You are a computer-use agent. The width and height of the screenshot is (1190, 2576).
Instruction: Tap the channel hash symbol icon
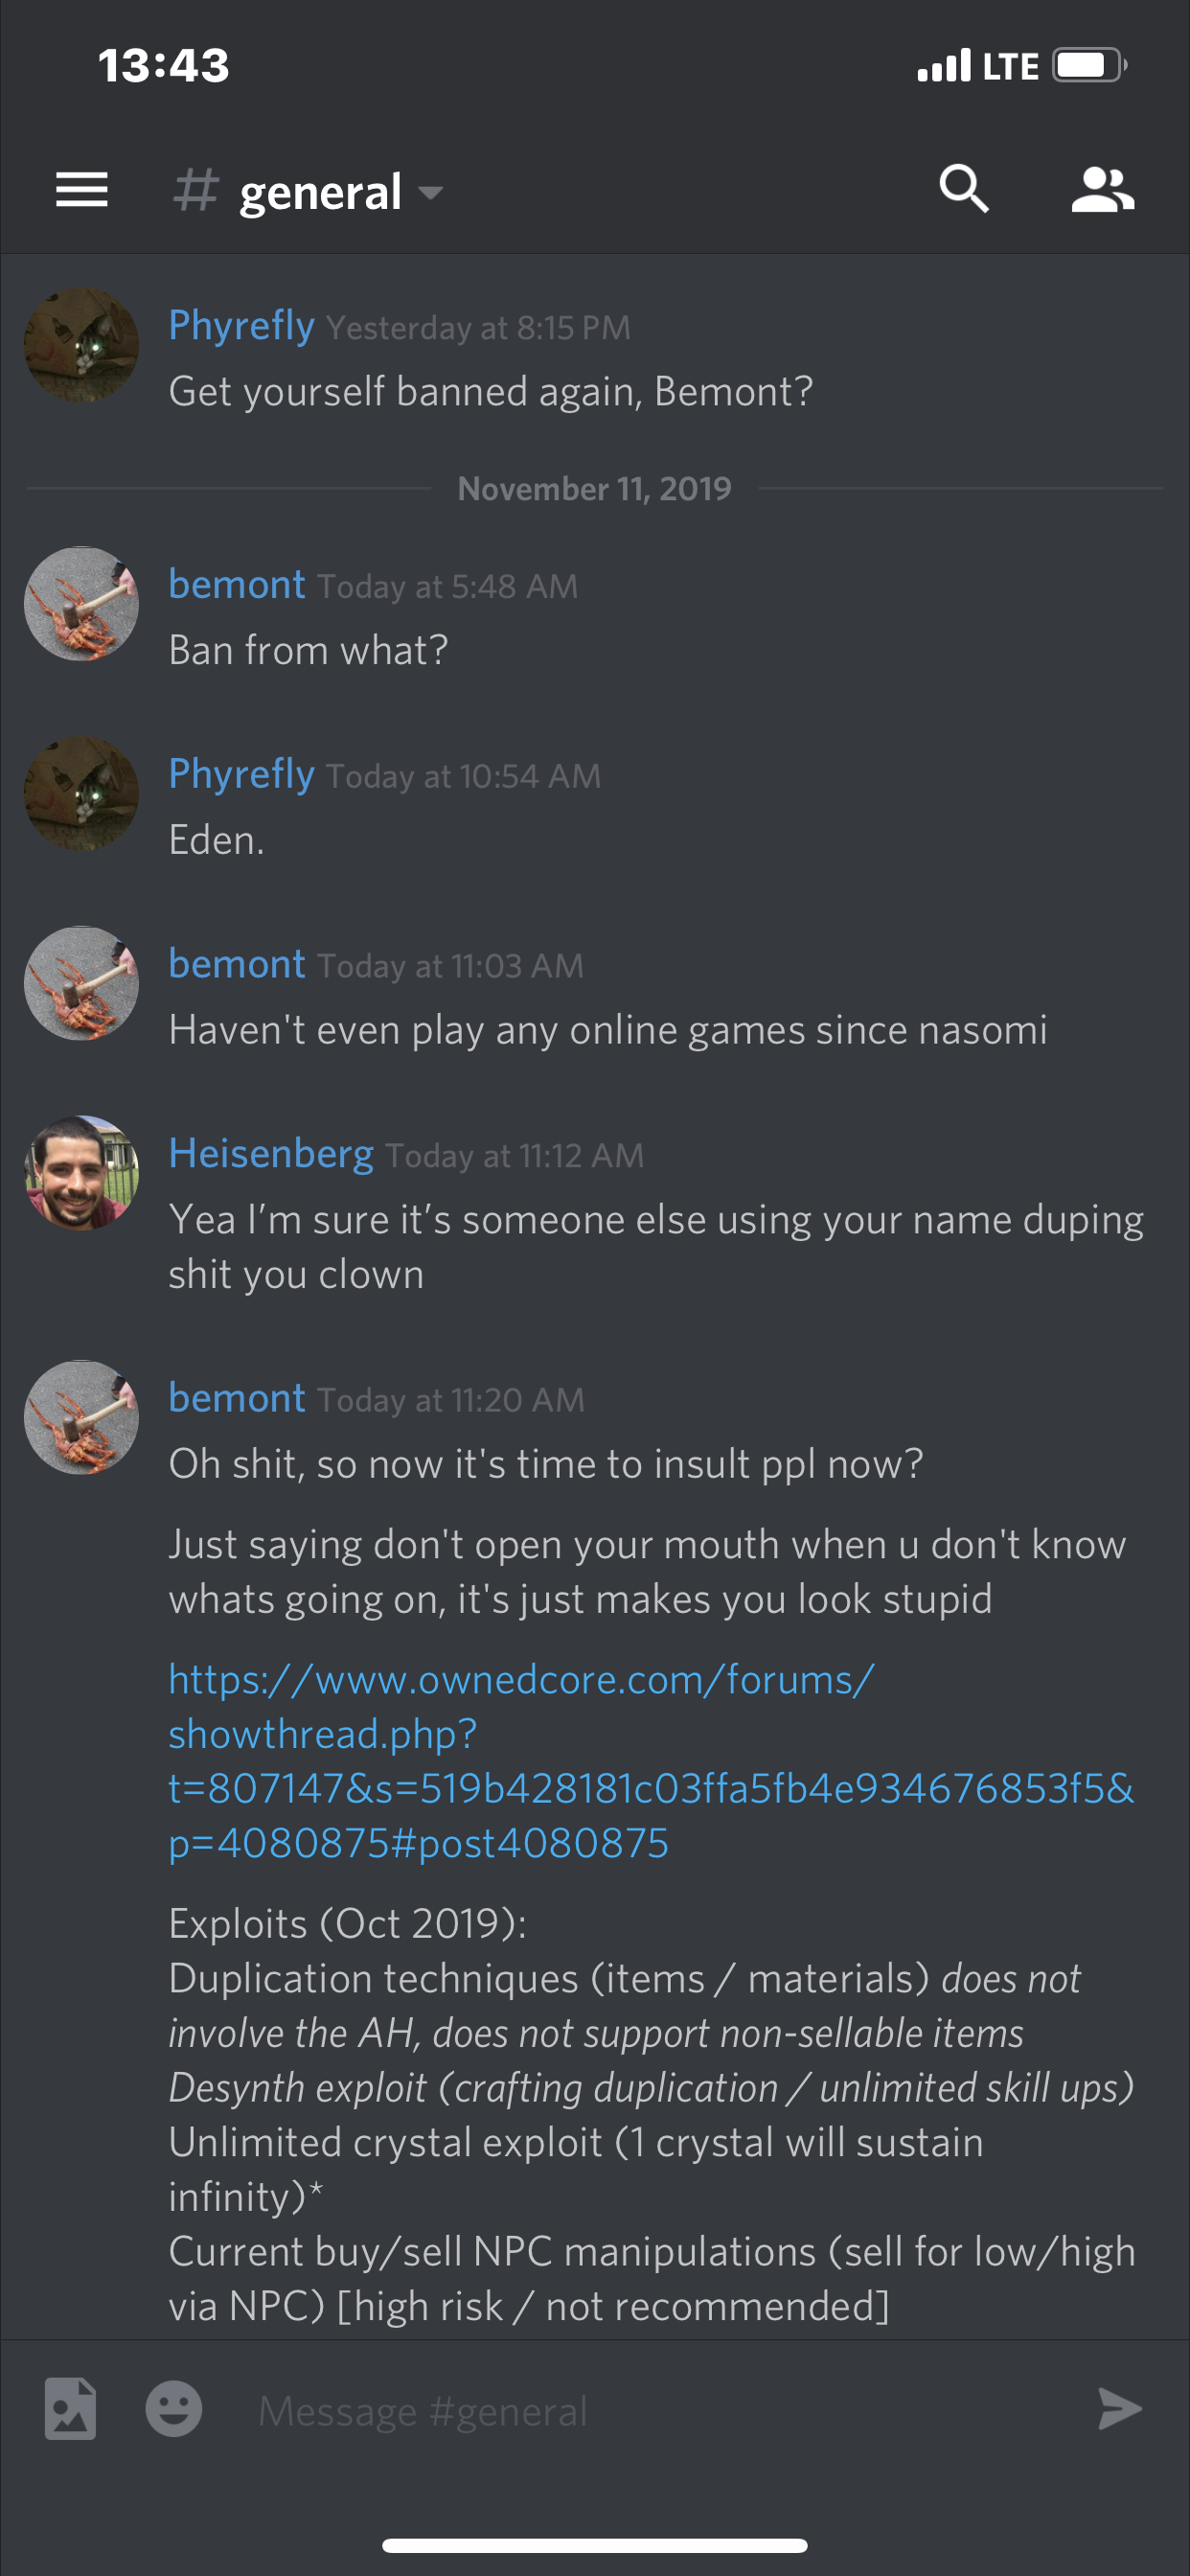[195, 190]
